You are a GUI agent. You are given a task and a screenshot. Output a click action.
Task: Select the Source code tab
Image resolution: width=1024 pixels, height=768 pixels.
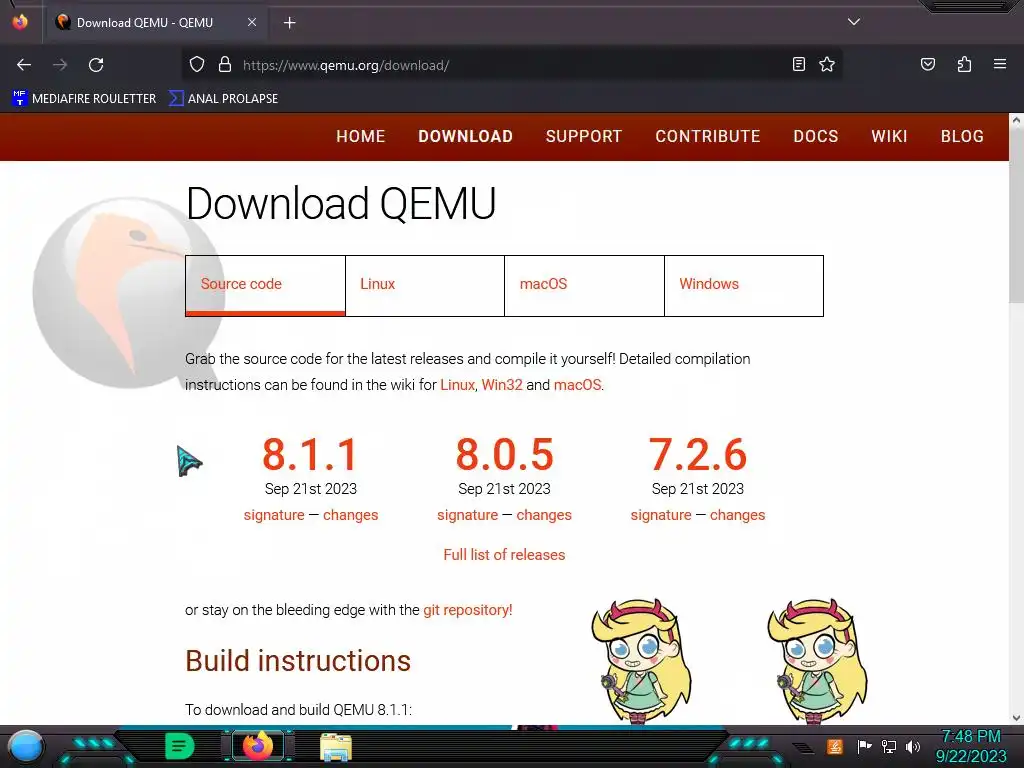[265, 285]
